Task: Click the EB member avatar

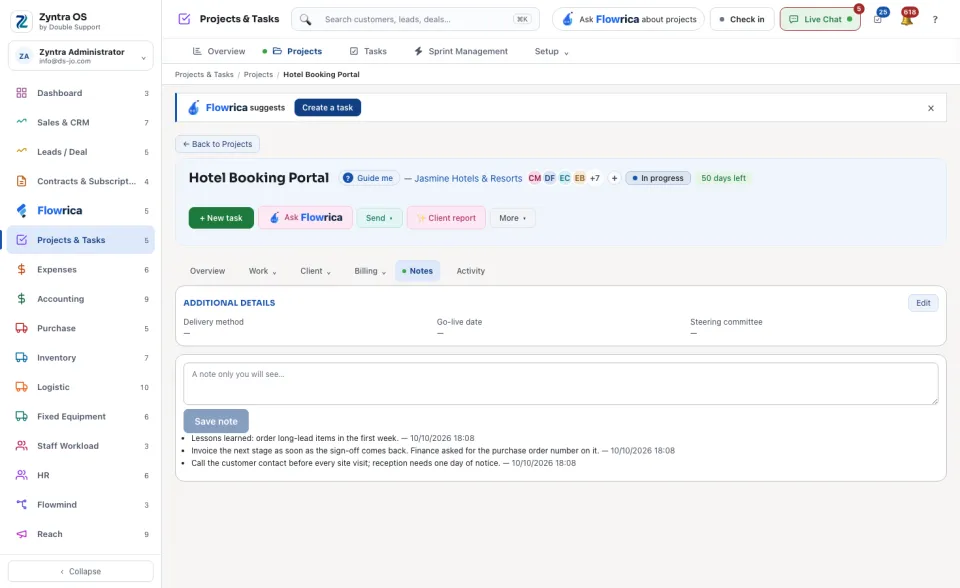Action: pos(580,178)
